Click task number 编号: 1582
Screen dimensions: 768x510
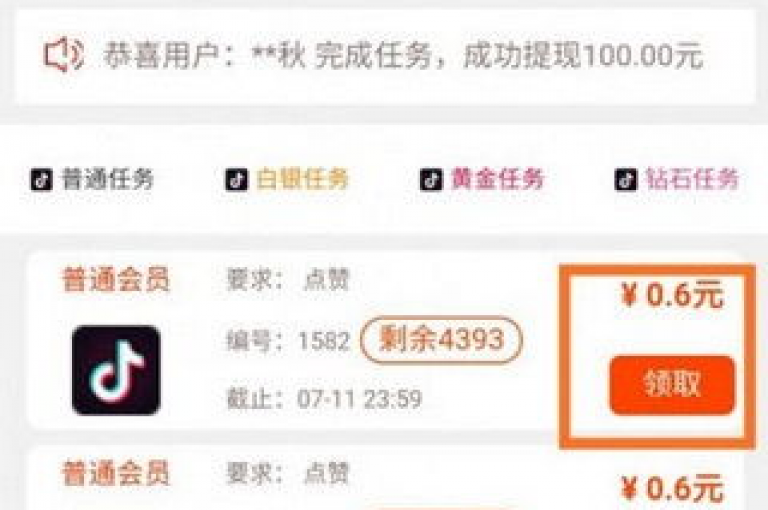click(288, 340)
